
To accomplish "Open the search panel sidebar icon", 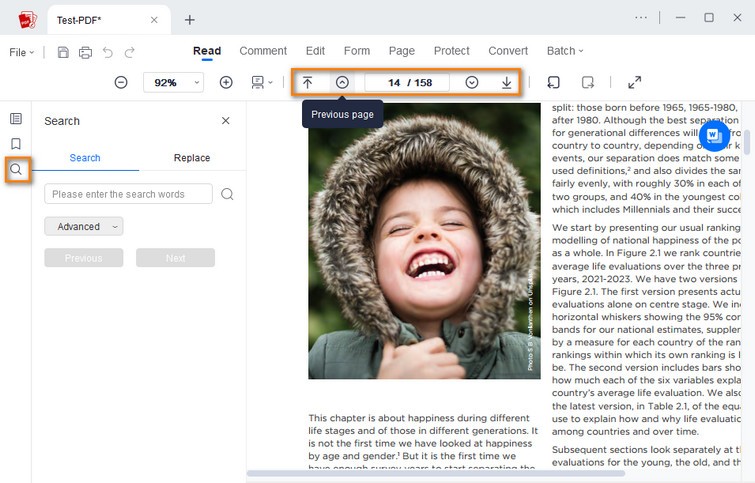I will pos(16,170).
